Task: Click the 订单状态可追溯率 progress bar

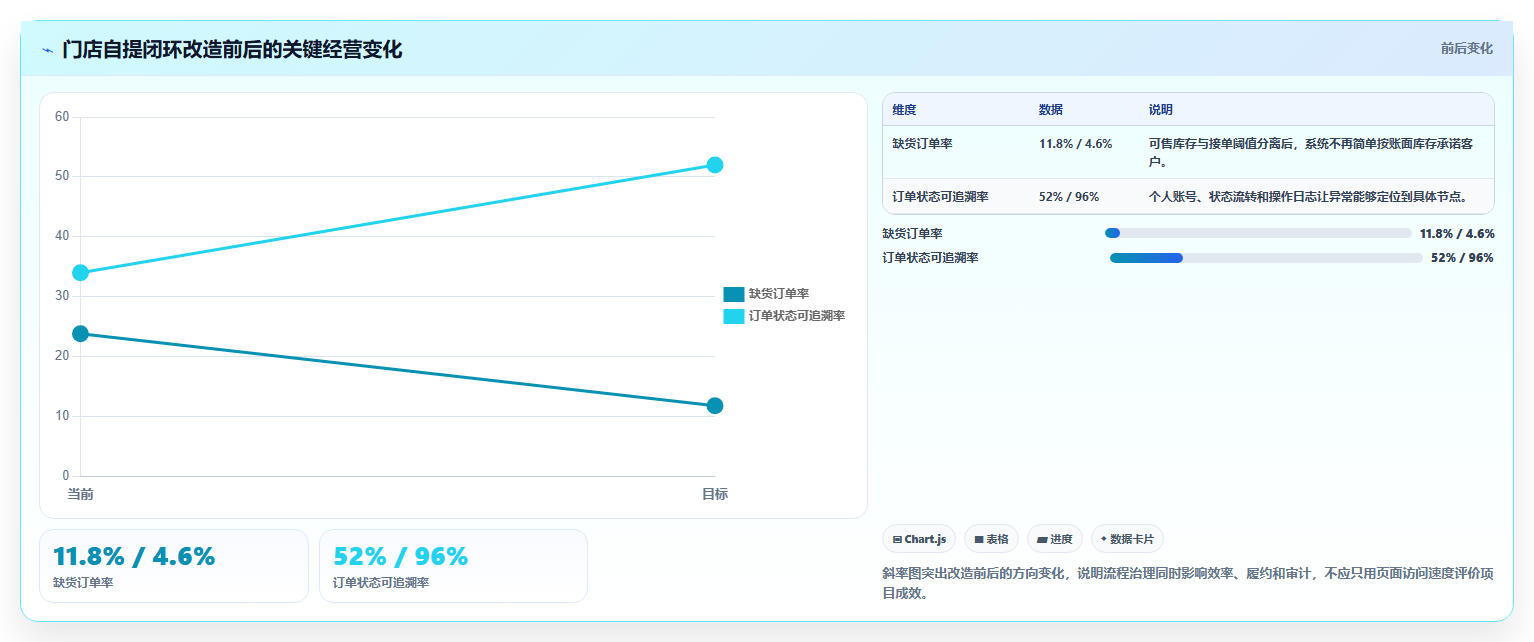Action: (x=1266, y=258)
